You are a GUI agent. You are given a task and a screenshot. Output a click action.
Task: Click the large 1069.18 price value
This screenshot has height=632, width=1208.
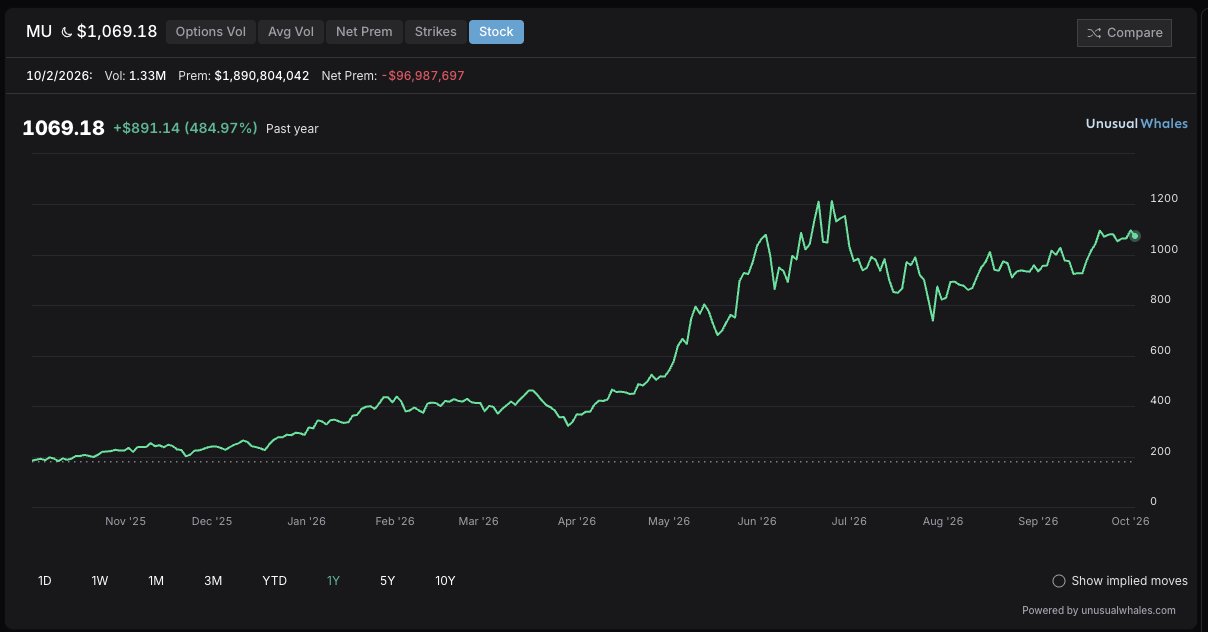(63, 128)
